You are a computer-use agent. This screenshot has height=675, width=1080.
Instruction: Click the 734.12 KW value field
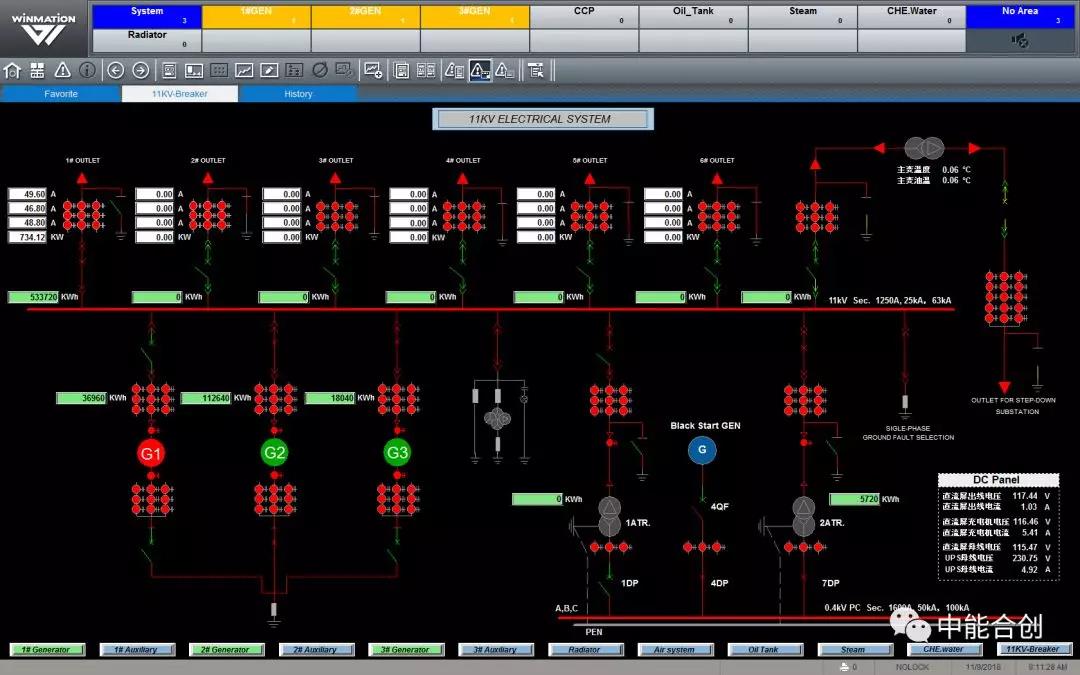[x=28, y=237]
